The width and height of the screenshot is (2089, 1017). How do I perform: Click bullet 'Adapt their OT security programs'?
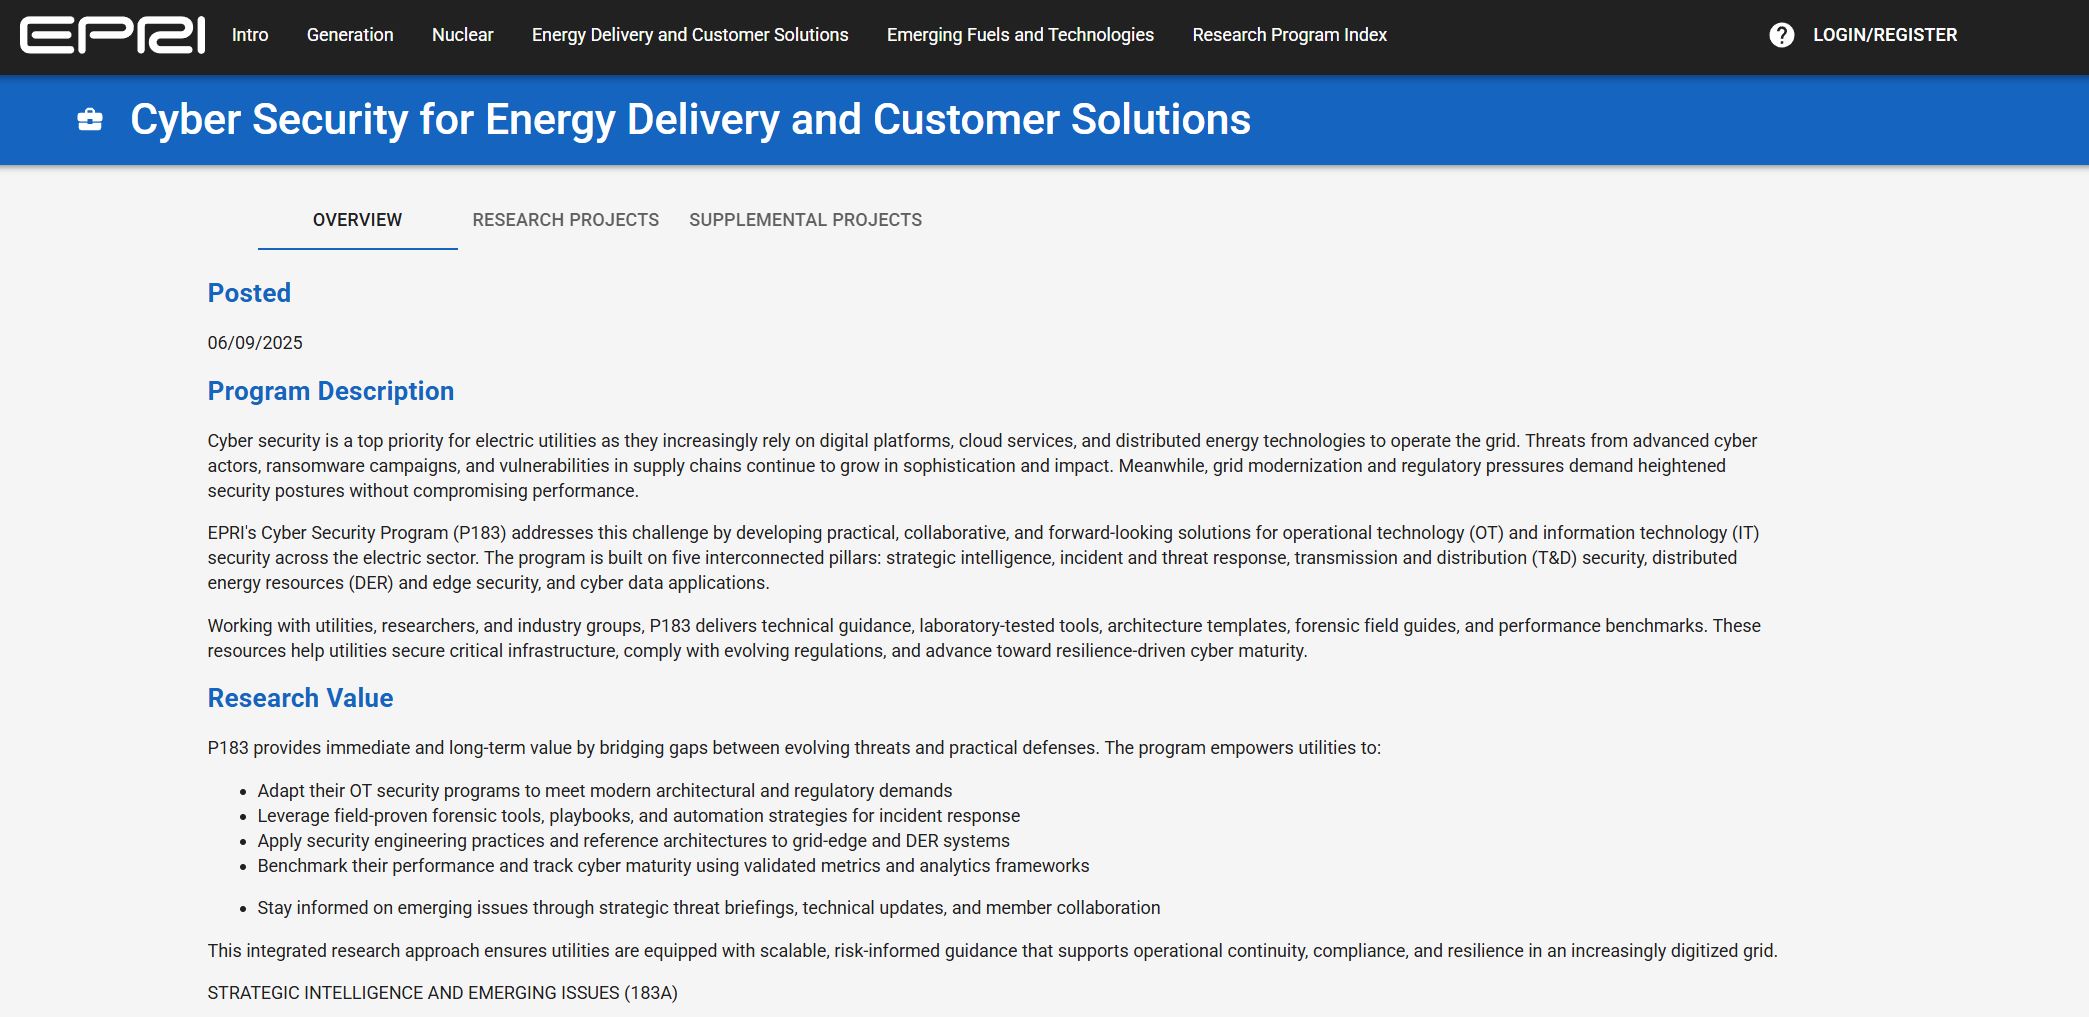click(605, 791)
